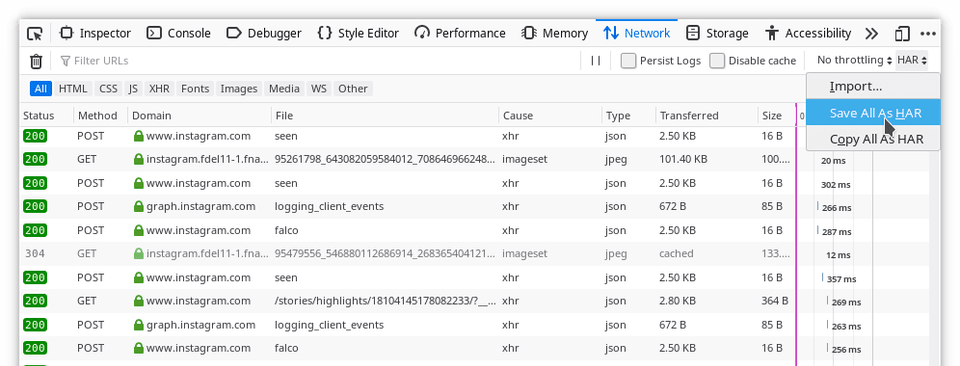This screenshot has height=366, width=960.
Task: Click the cached transferred value
Action: (676, 253)
